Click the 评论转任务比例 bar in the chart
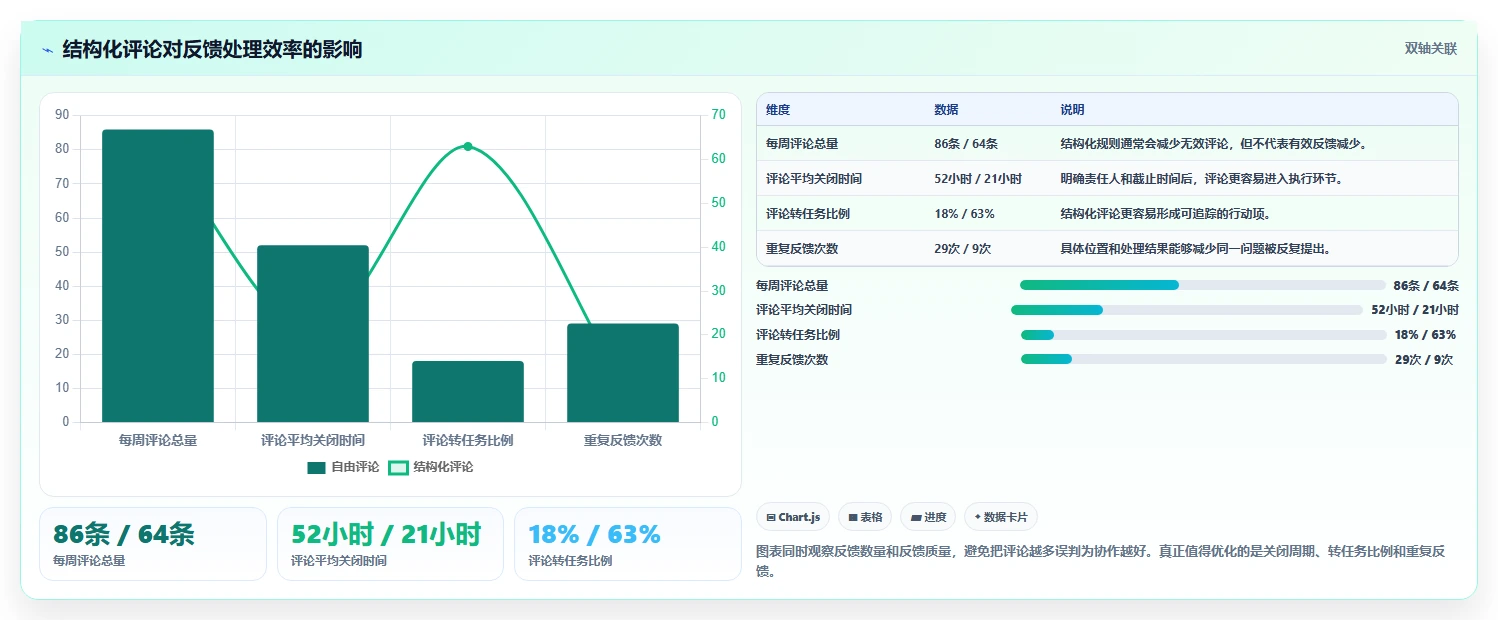The image size is (1498, 620). tap(468, 392)
